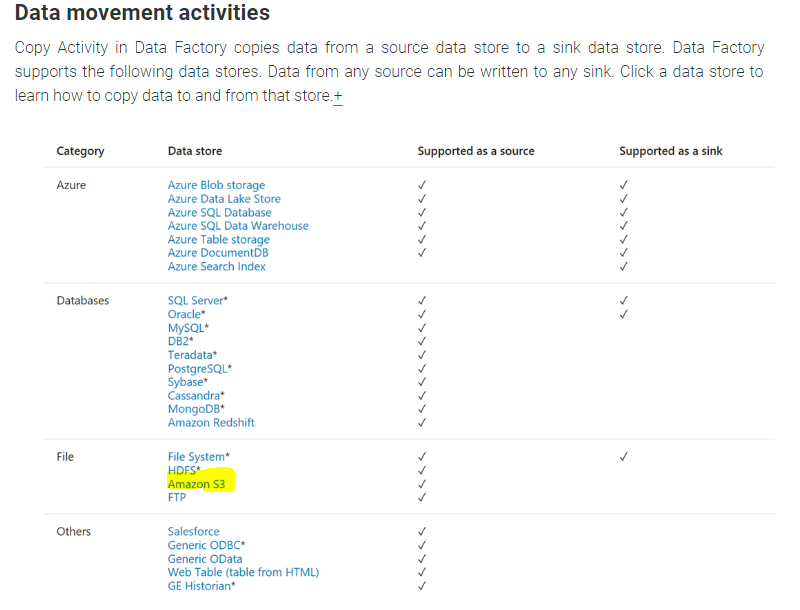The width and height of the screenshot is (800, 610).
Task: Open the File System link
Action: (x=198, y=456)
